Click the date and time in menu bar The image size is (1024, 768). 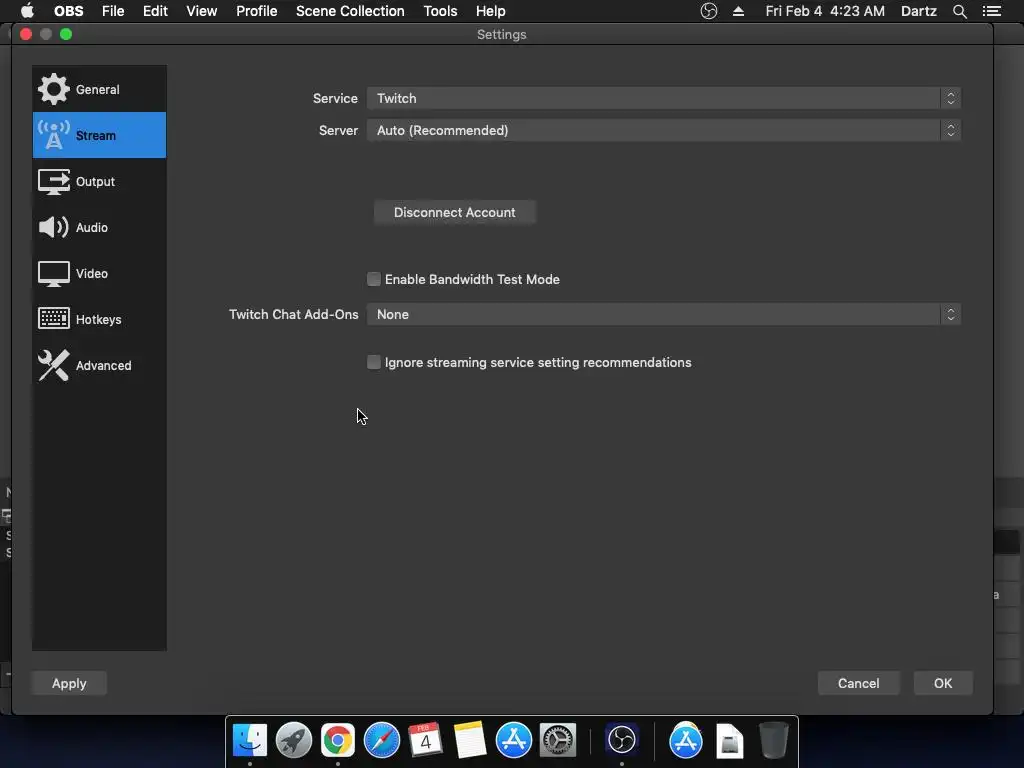click(x=825, y=11)
